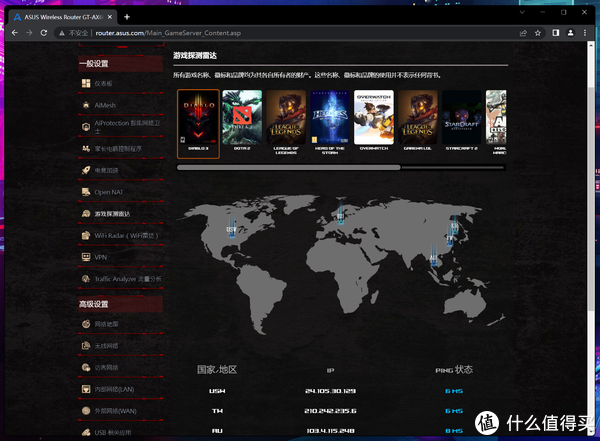
Task: Click the rocket game boost icon
Action: tap(86, 170)
